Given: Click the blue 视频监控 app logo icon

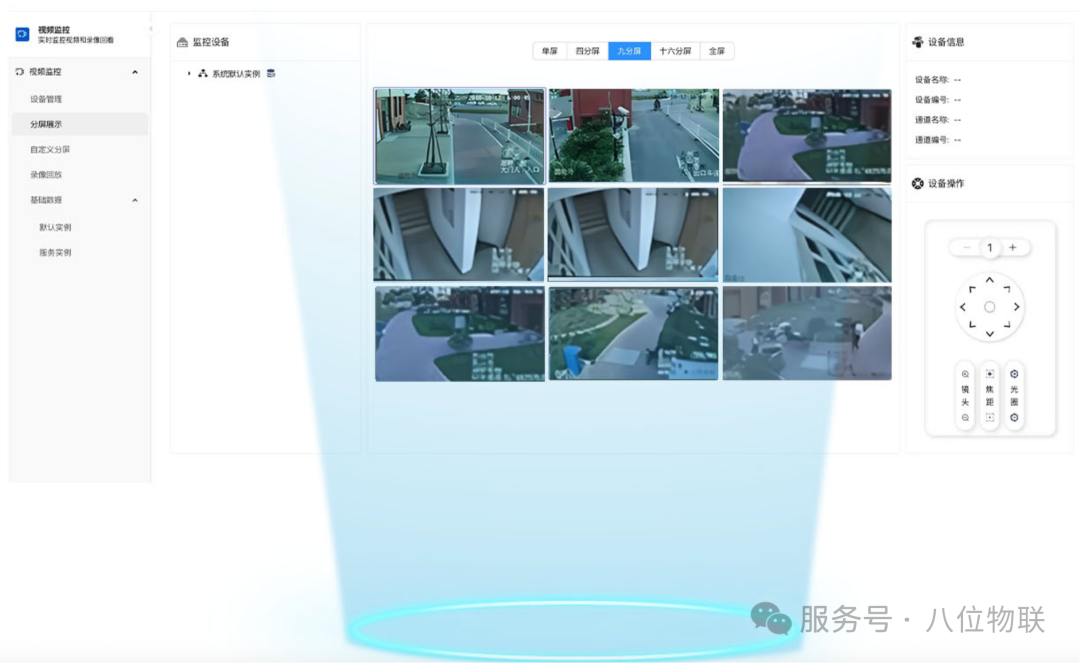Looking at the screenshot, I should [x=22, y=33].
